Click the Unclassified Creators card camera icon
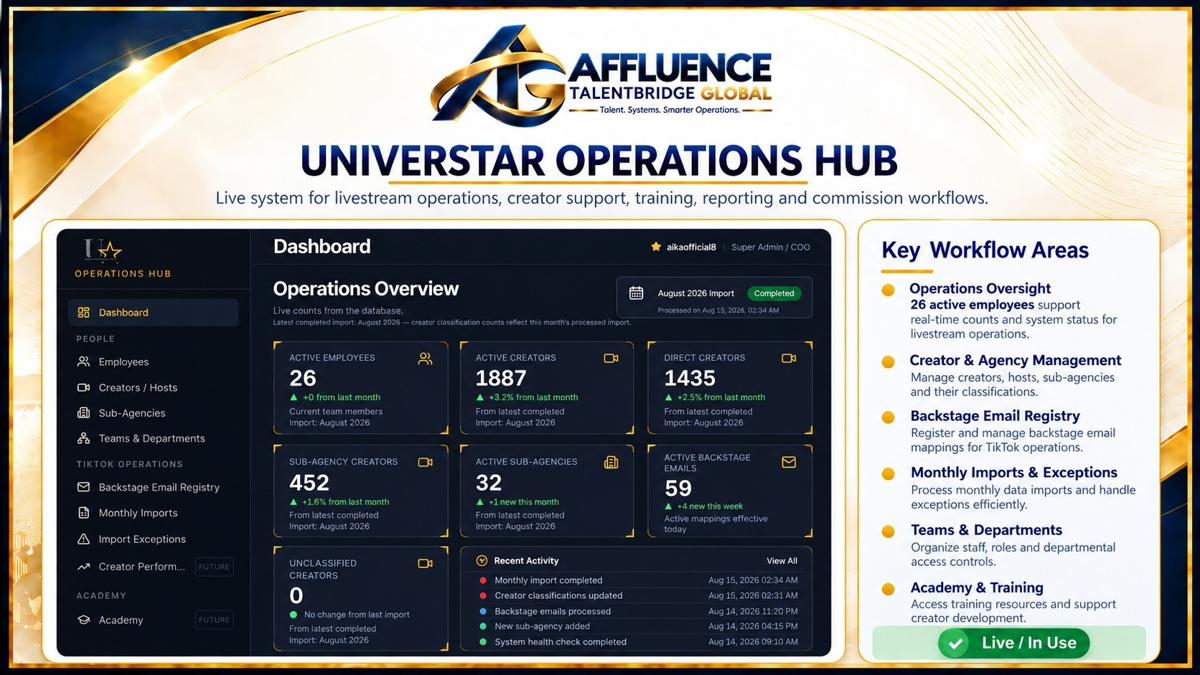 coord(425,563)
